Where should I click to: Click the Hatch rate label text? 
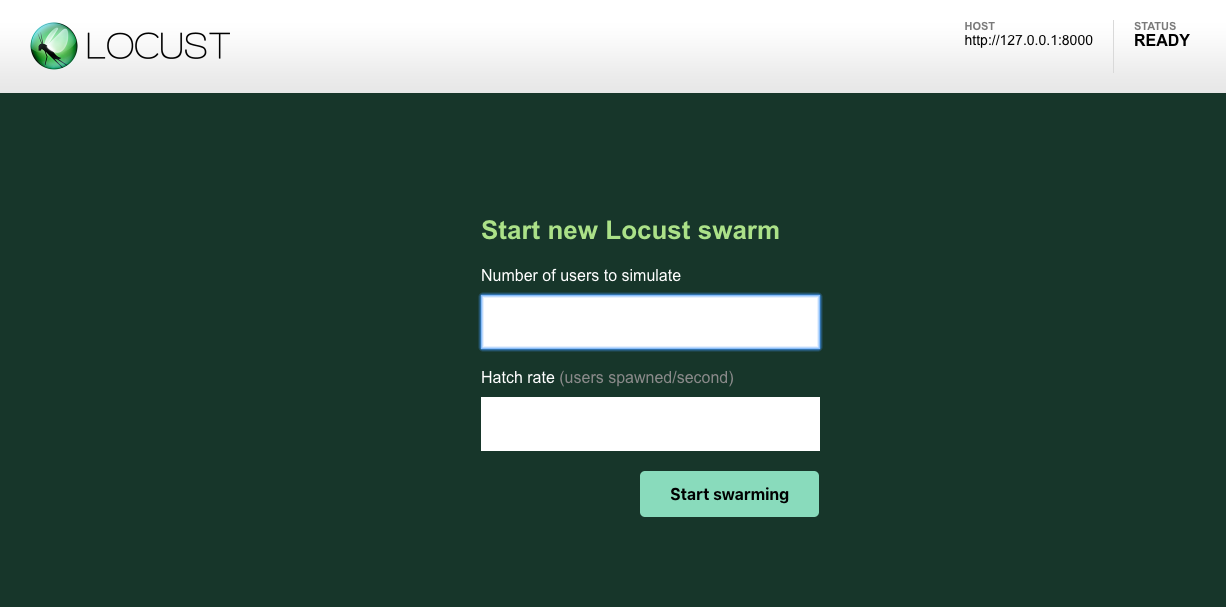tap(516, 377)
